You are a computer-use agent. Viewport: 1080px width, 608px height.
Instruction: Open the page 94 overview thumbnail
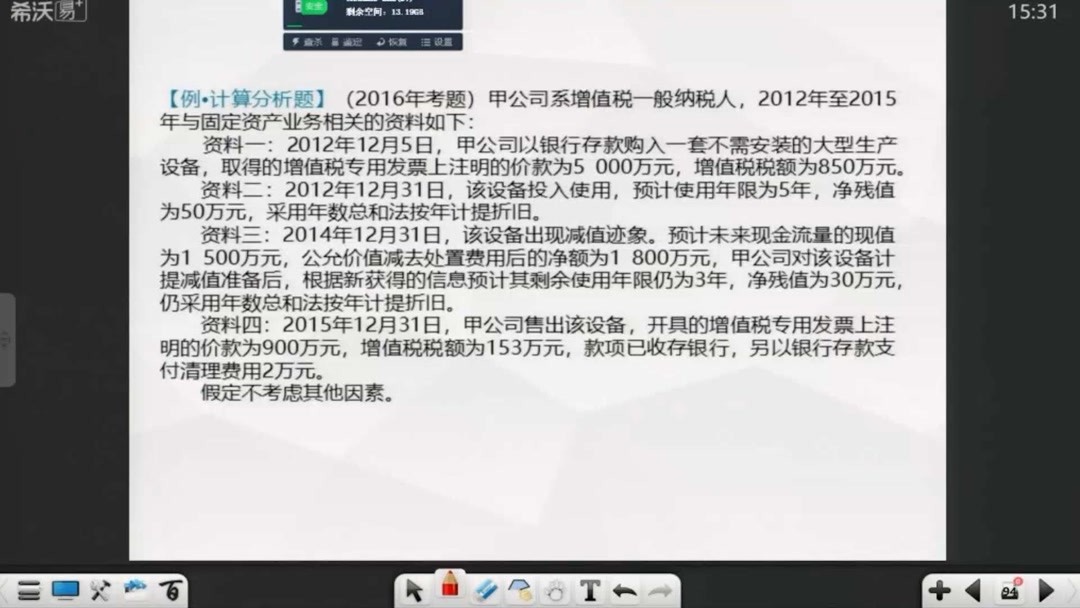1008,591
